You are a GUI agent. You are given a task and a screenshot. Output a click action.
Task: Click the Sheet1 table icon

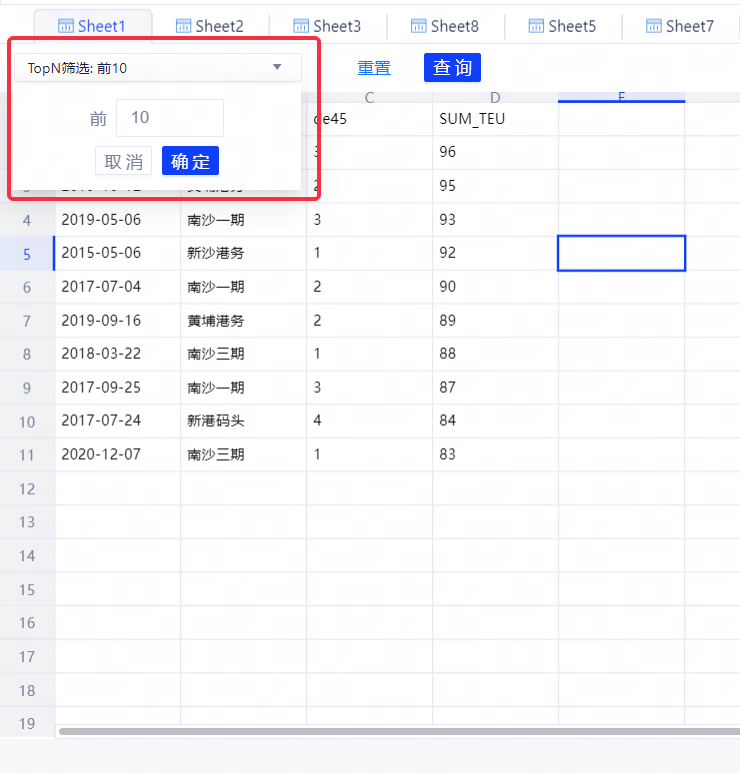67,26
